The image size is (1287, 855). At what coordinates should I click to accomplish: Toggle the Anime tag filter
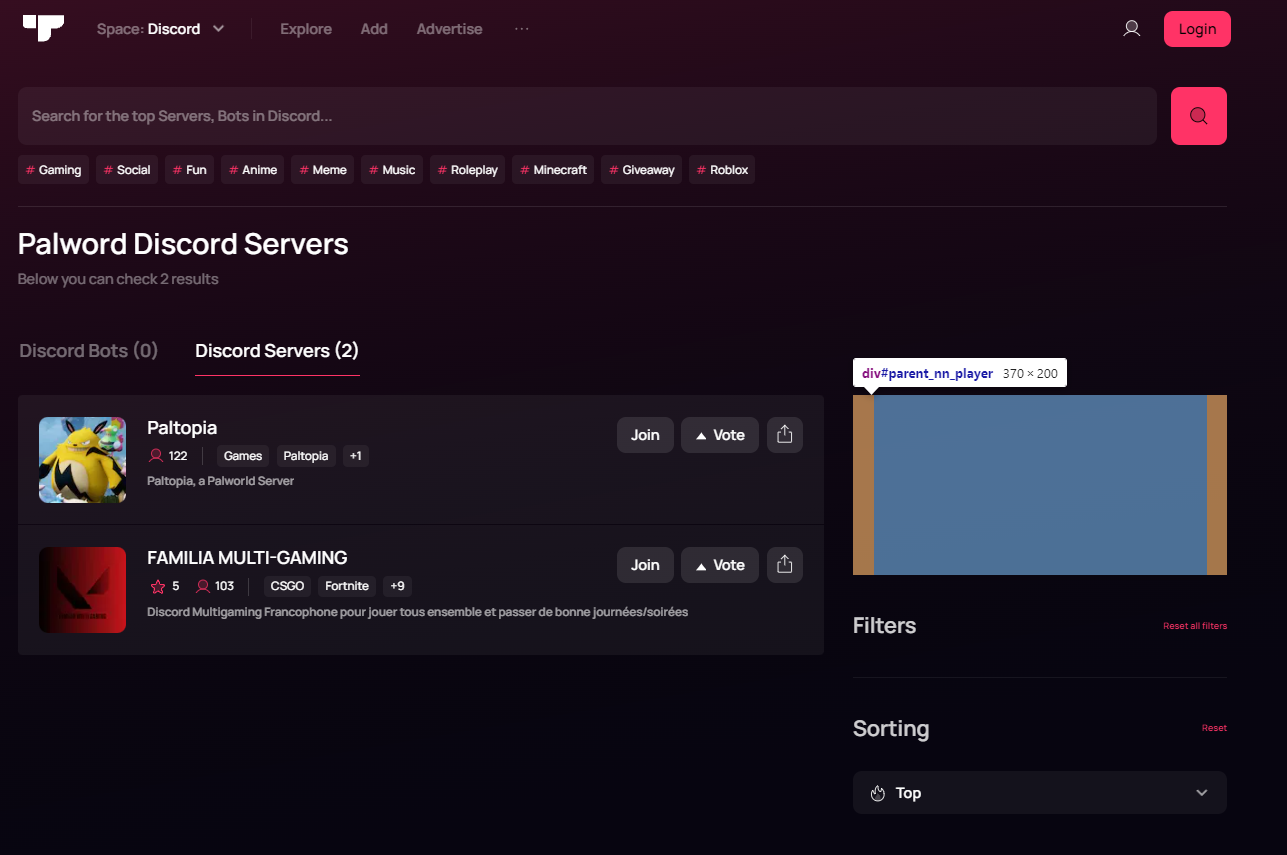coord(252,169)
